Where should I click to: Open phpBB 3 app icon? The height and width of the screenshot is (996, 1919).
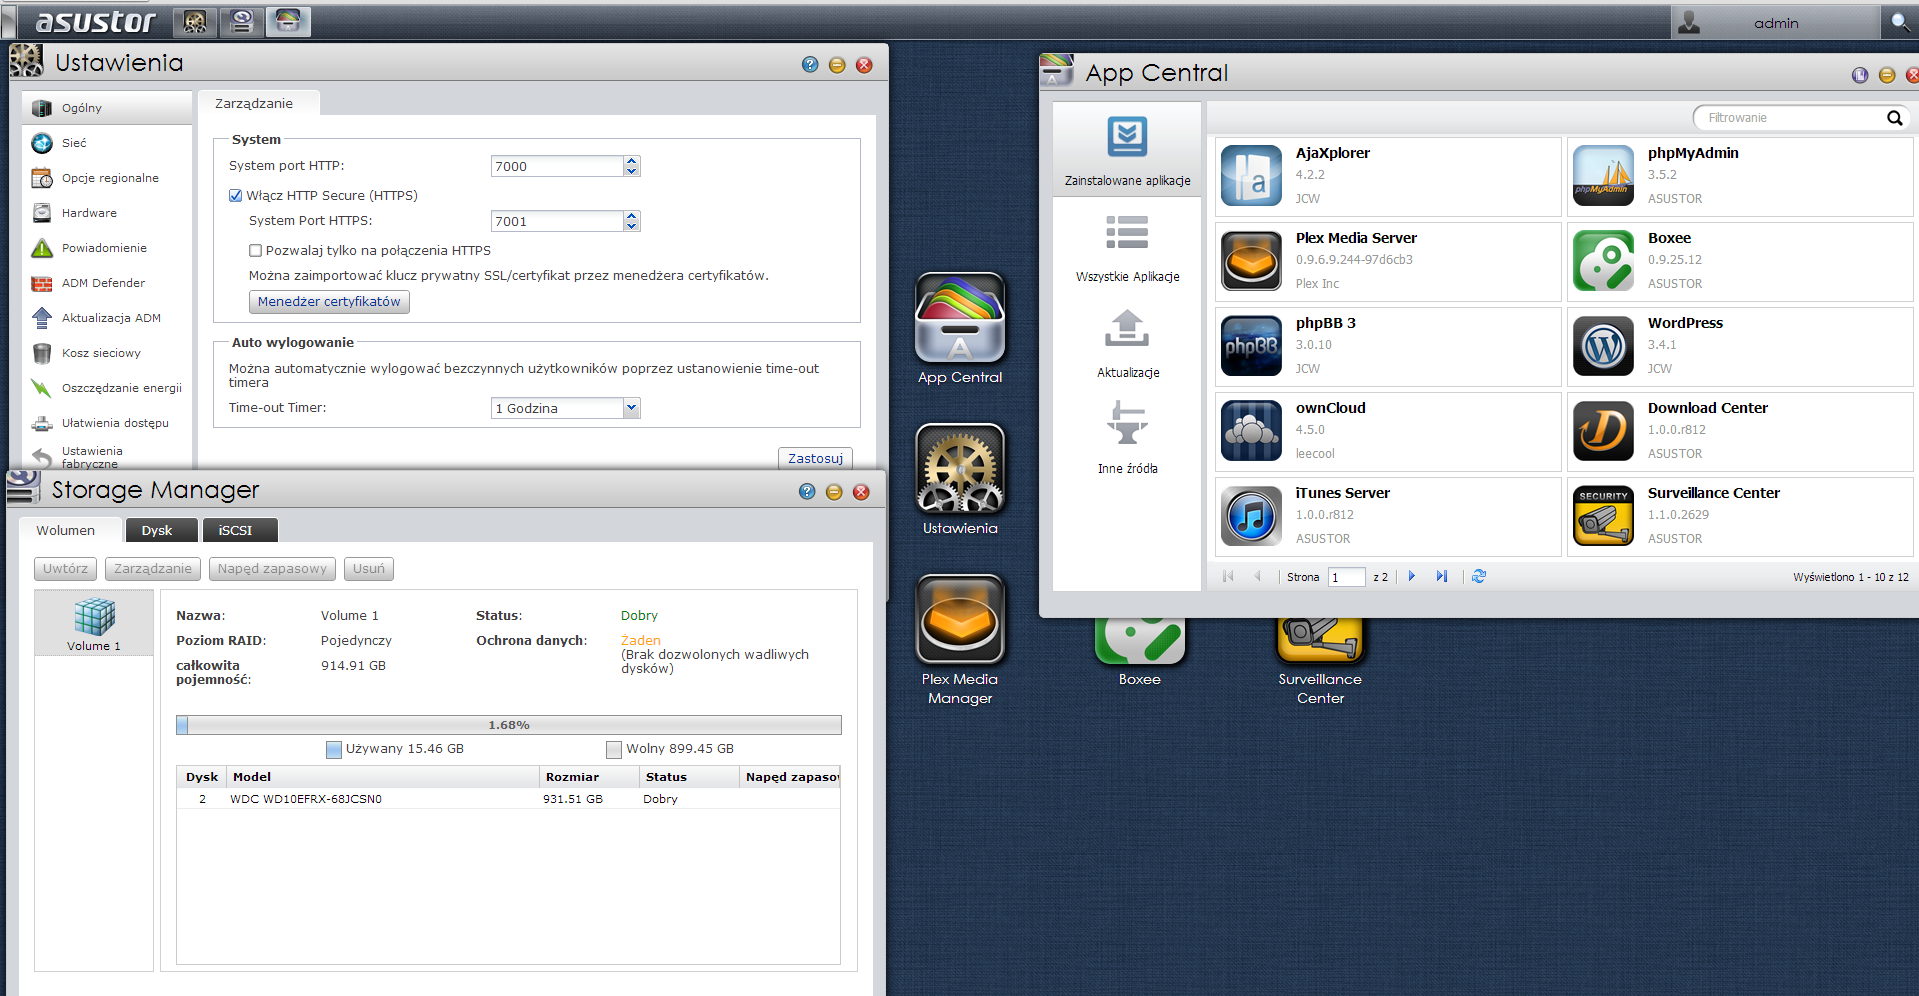click(x=1251, y=346)
